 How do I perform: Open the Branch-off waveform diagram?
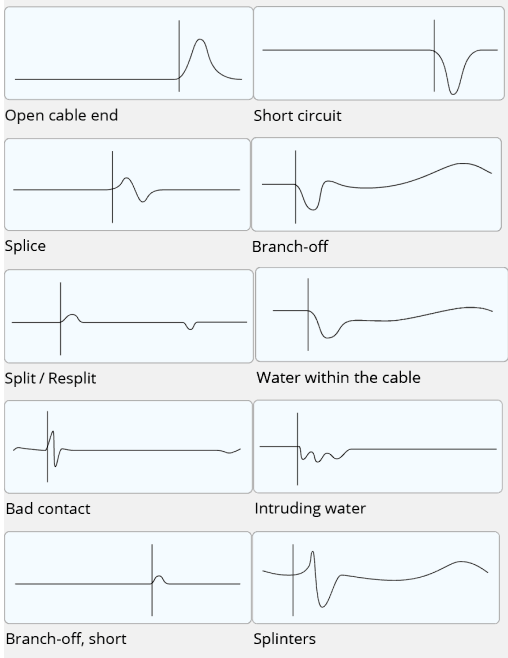click(x=376, y=184)
